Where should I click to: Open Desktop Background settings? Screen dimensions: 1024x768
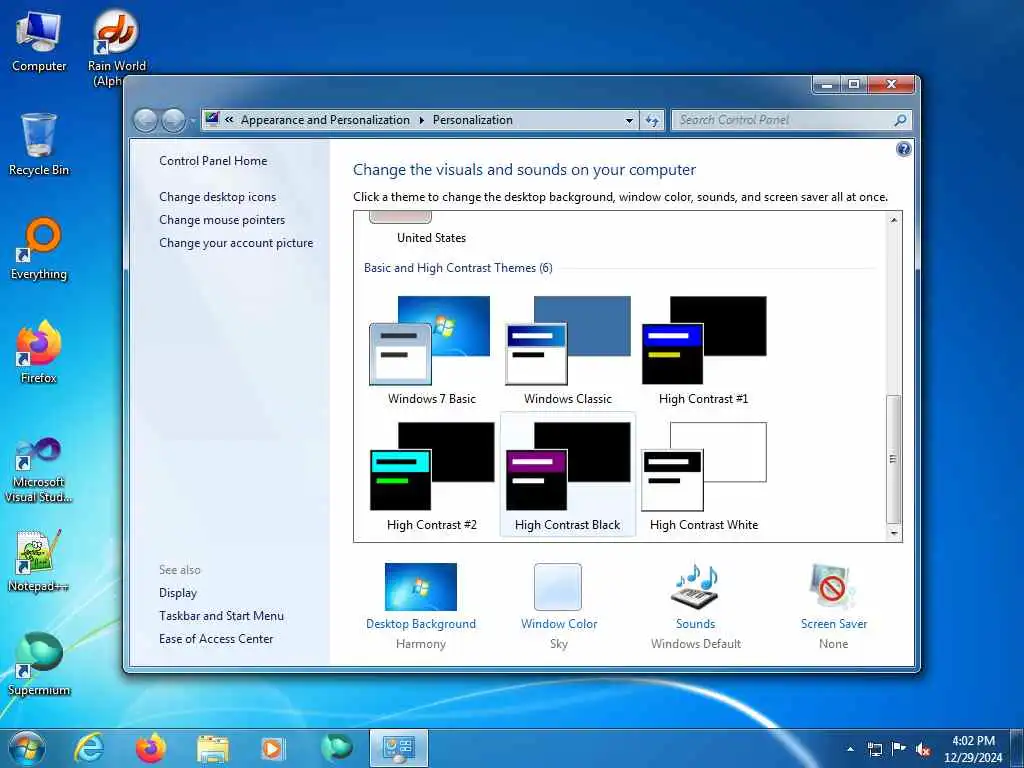tap(421, 605)
